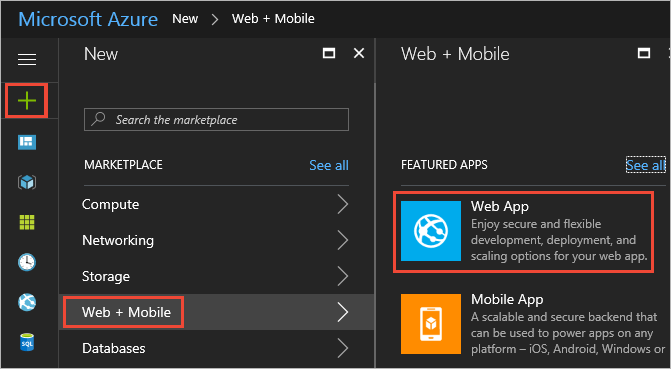
Task: Focus the Search the marketplace field
Action: (x=217, y=119)
